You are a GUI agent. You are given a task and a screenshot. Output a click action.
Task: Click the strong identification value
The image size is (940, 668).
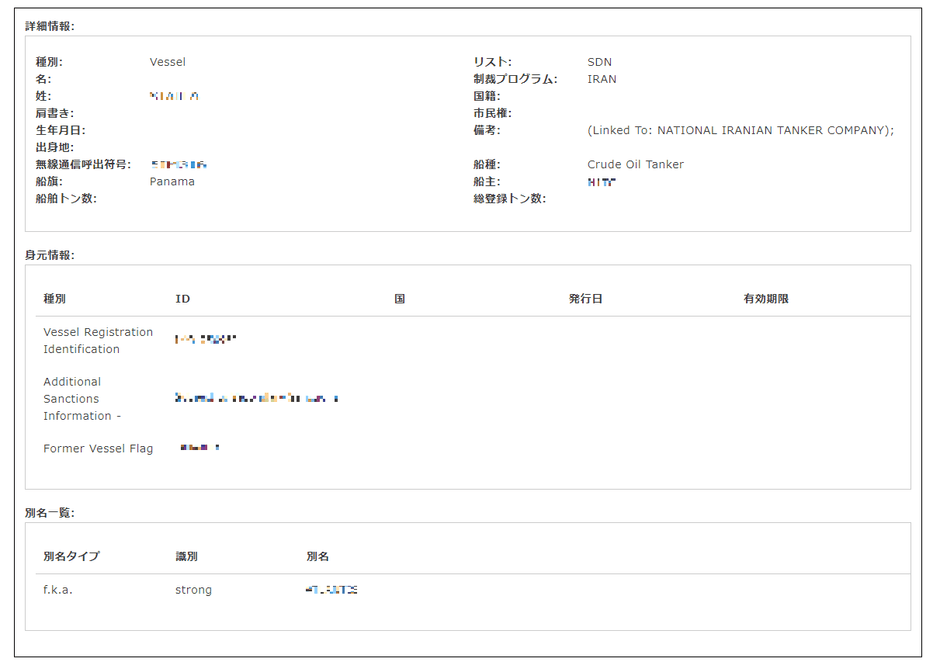(x=193, y=589)
